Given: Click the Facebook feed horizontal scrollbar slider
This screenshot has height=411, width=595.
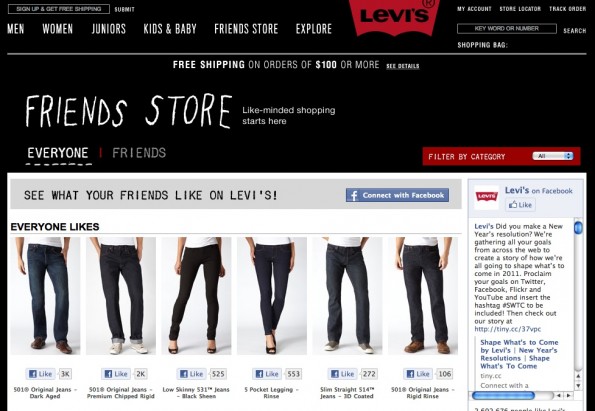Looking at the screenshot, I should 503,395.
